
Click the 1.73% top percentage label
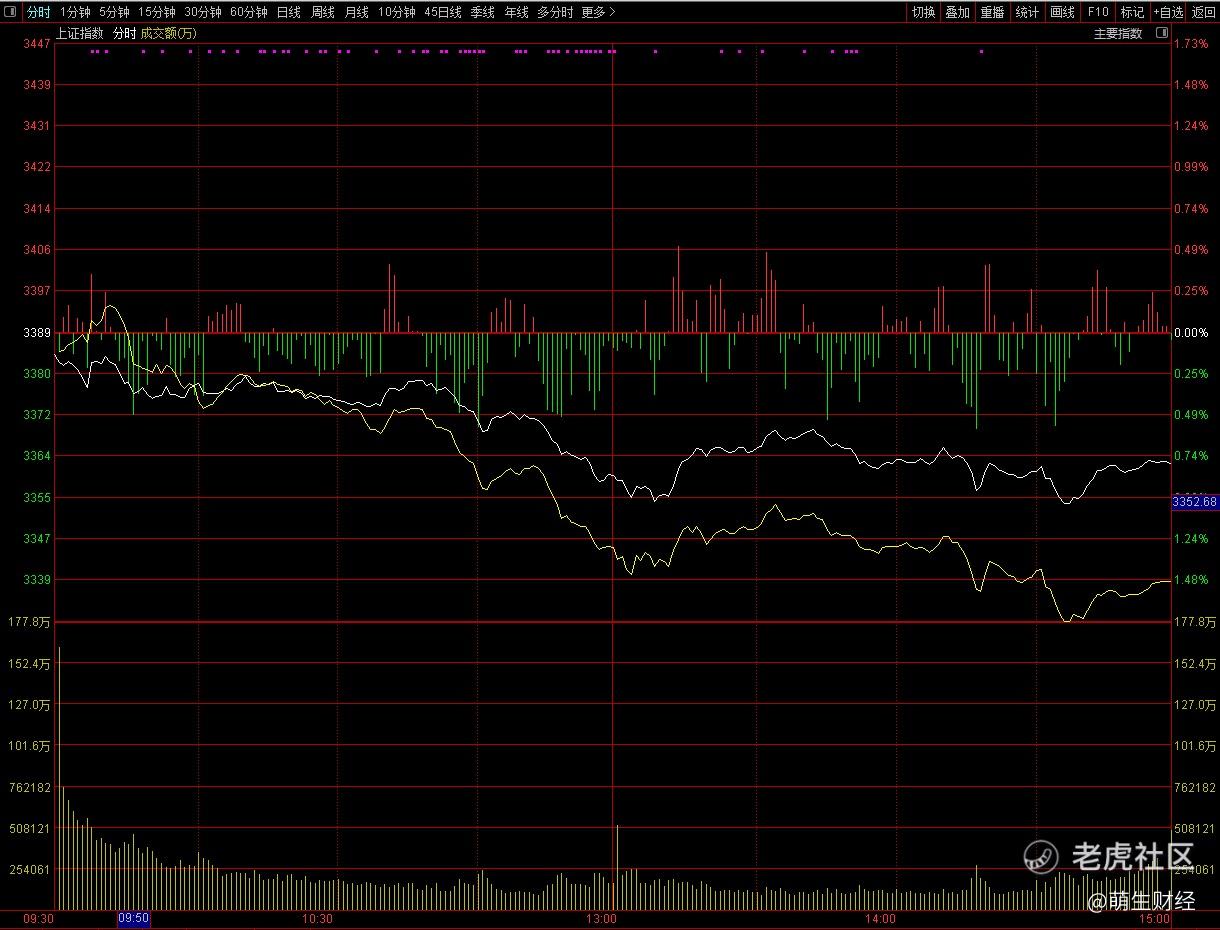tap(1191, 44)
